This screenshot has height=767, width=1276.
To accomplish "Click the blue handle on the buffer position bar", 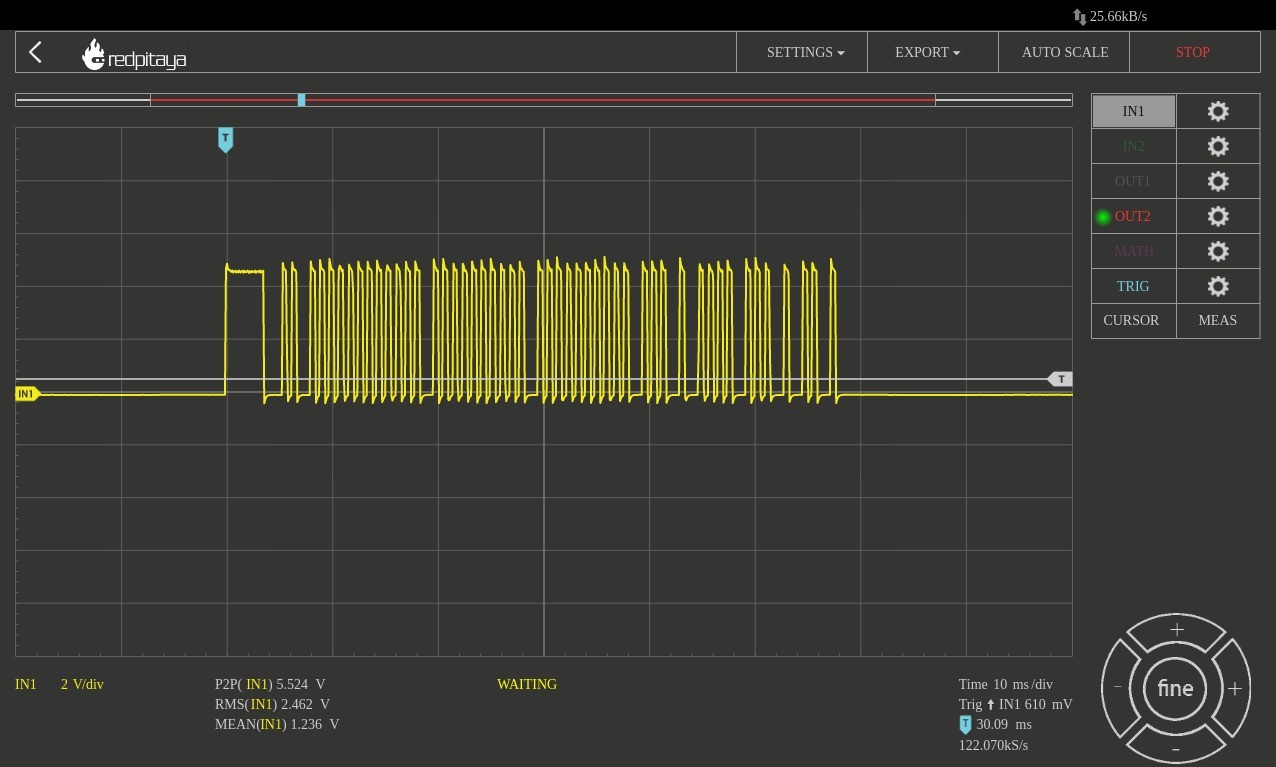I will [301, 100].
